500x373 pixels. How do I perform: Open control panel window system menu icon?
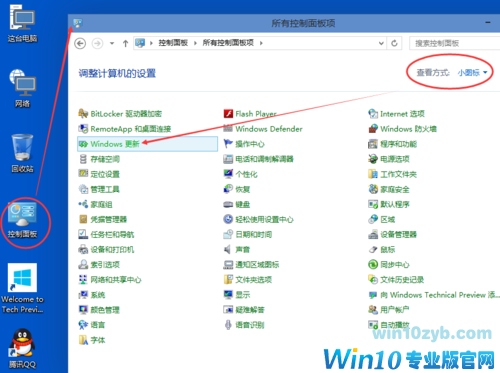click(x=78, y=23)
